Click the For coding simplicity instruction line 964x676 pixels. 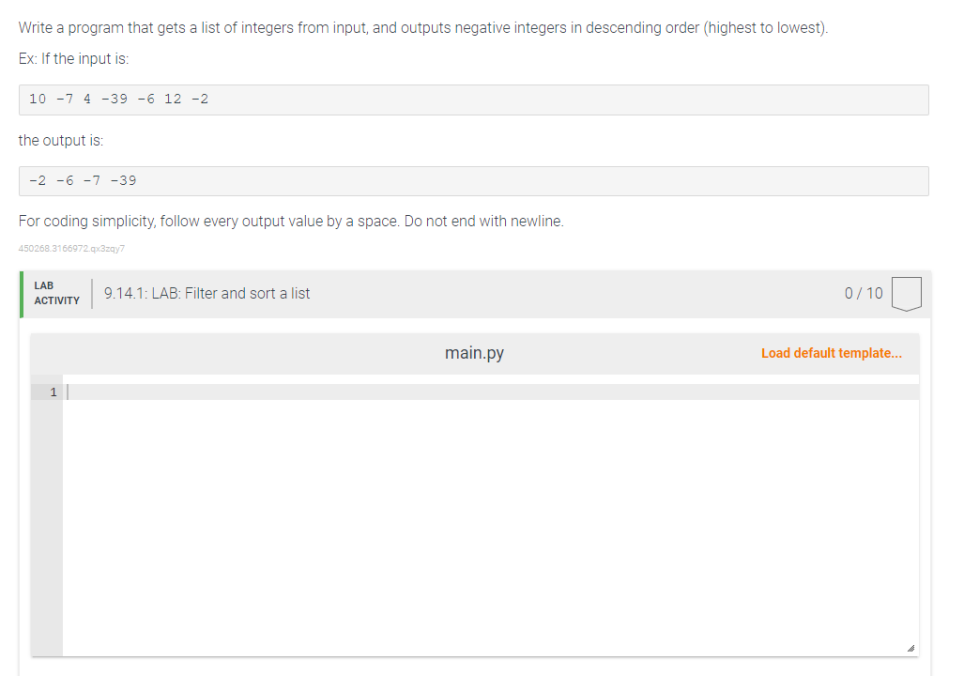coord(291,221)
